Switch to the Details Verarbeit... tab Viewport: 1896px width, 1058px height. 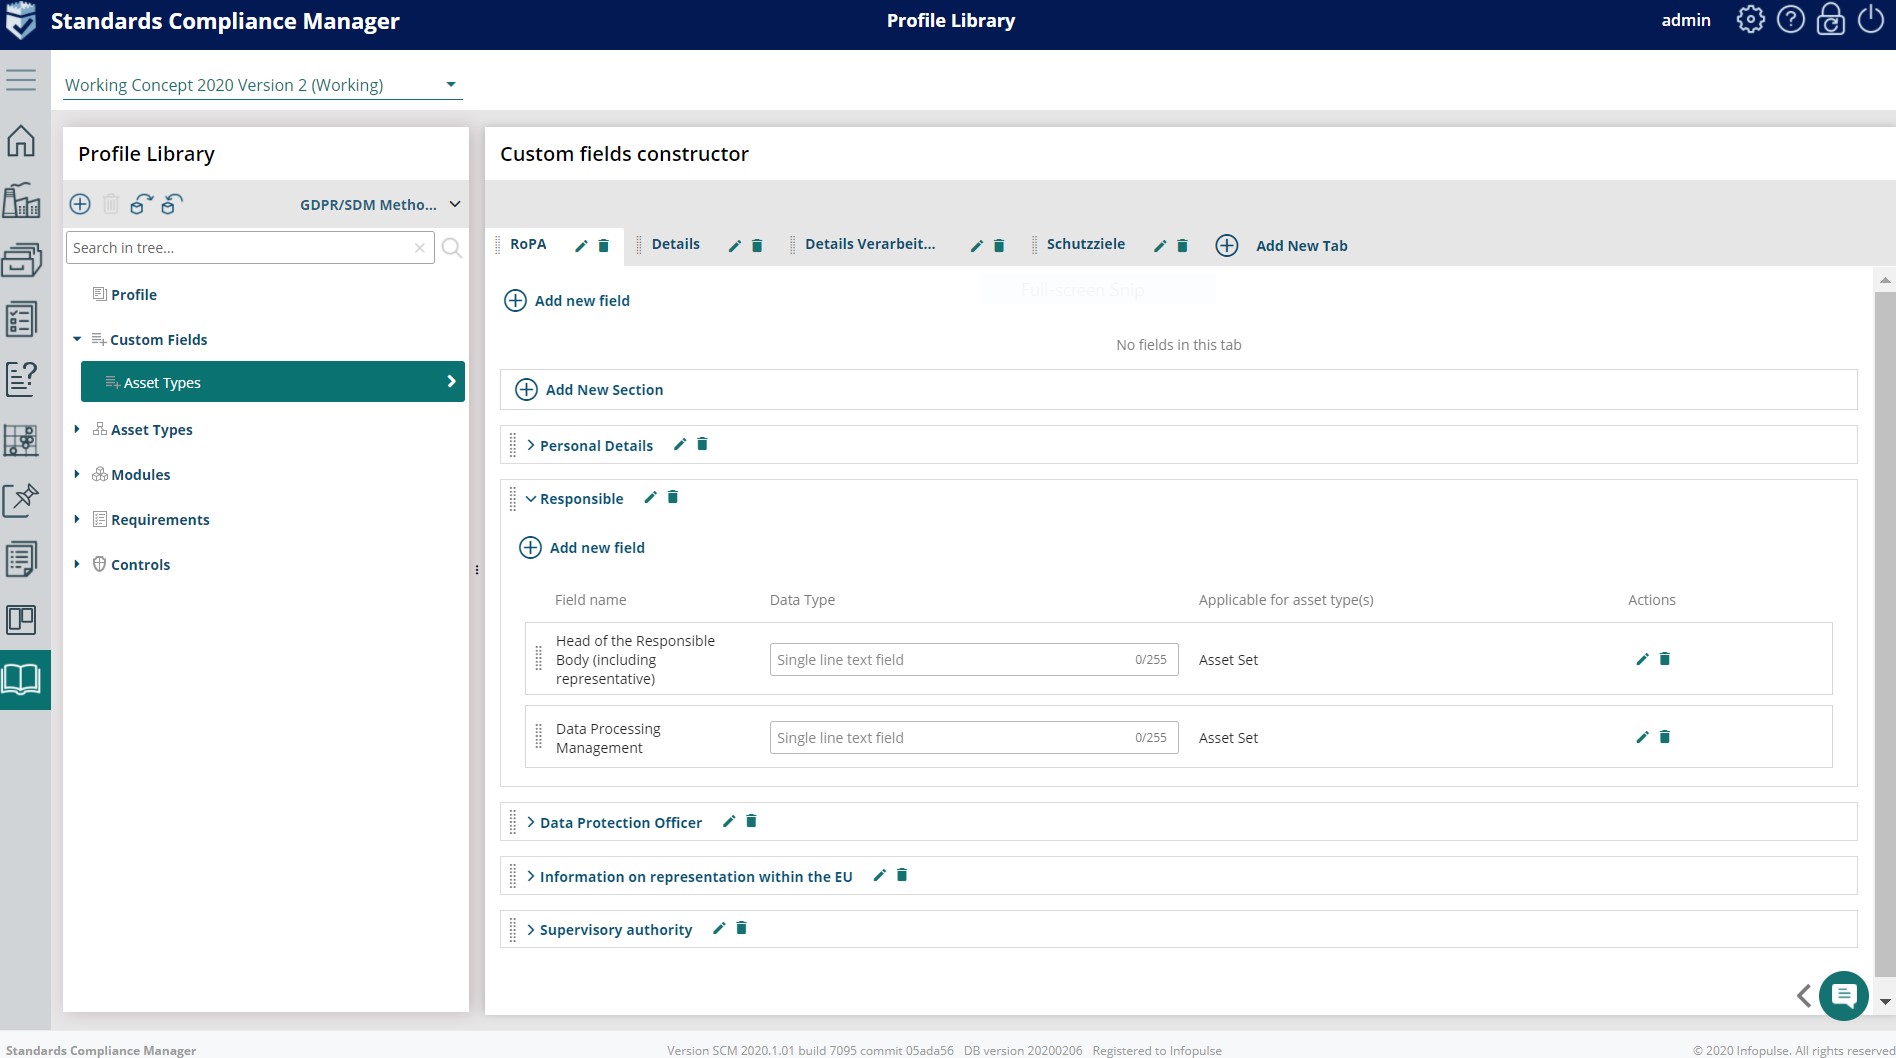[x=870, y=244]
